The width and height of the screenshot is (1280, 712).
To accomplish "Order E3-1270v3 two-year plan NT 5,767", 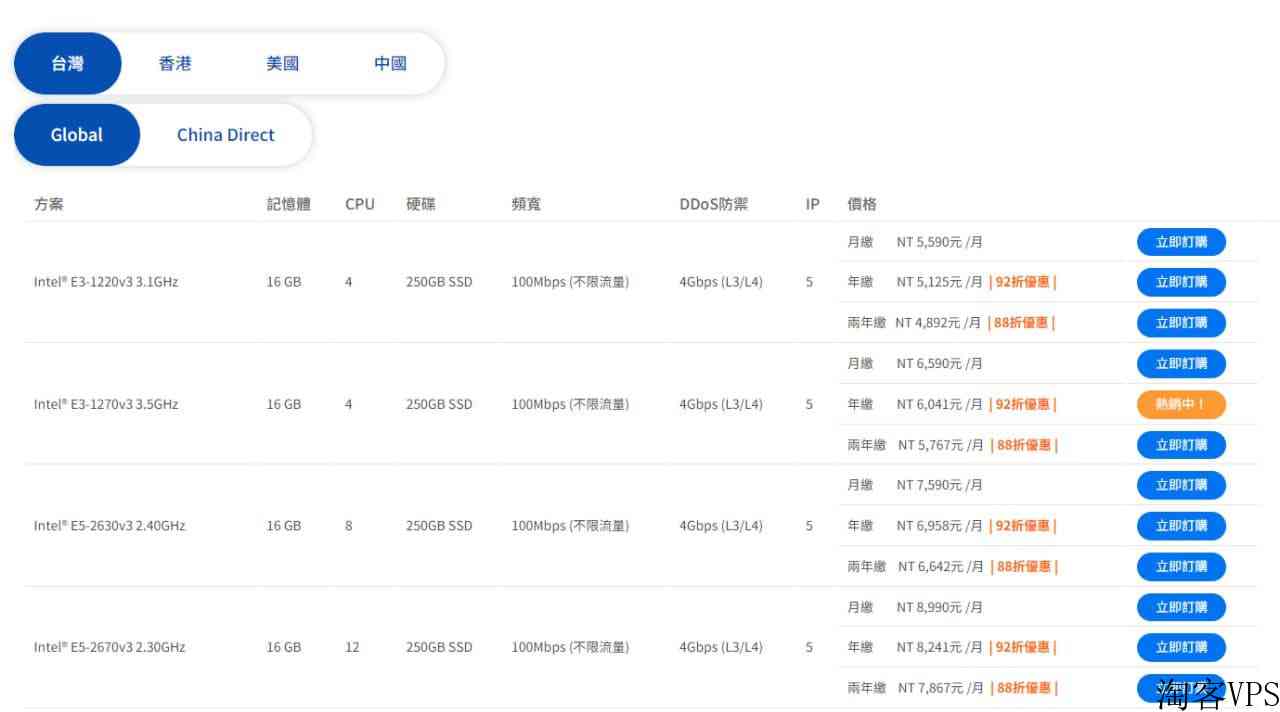I will point(1181,445).
